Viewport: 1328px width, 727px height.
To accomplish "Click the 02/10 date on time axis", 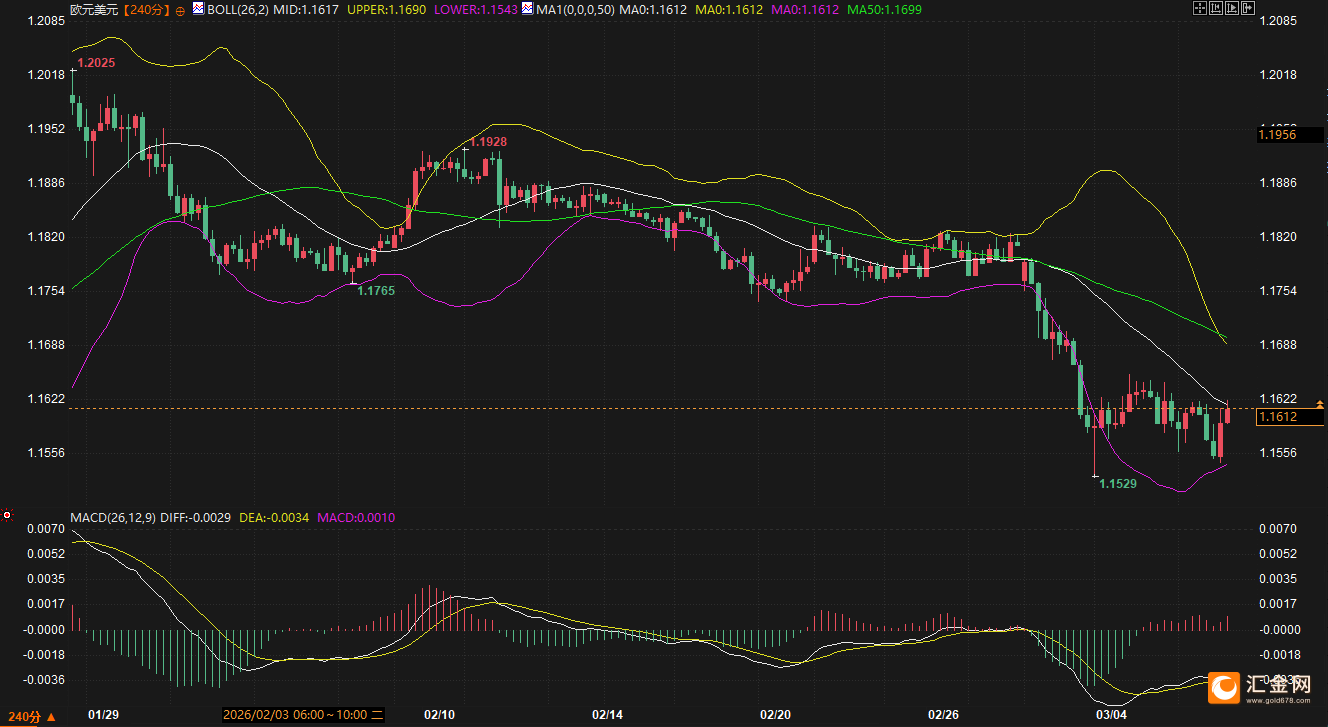I will (440, 715).
